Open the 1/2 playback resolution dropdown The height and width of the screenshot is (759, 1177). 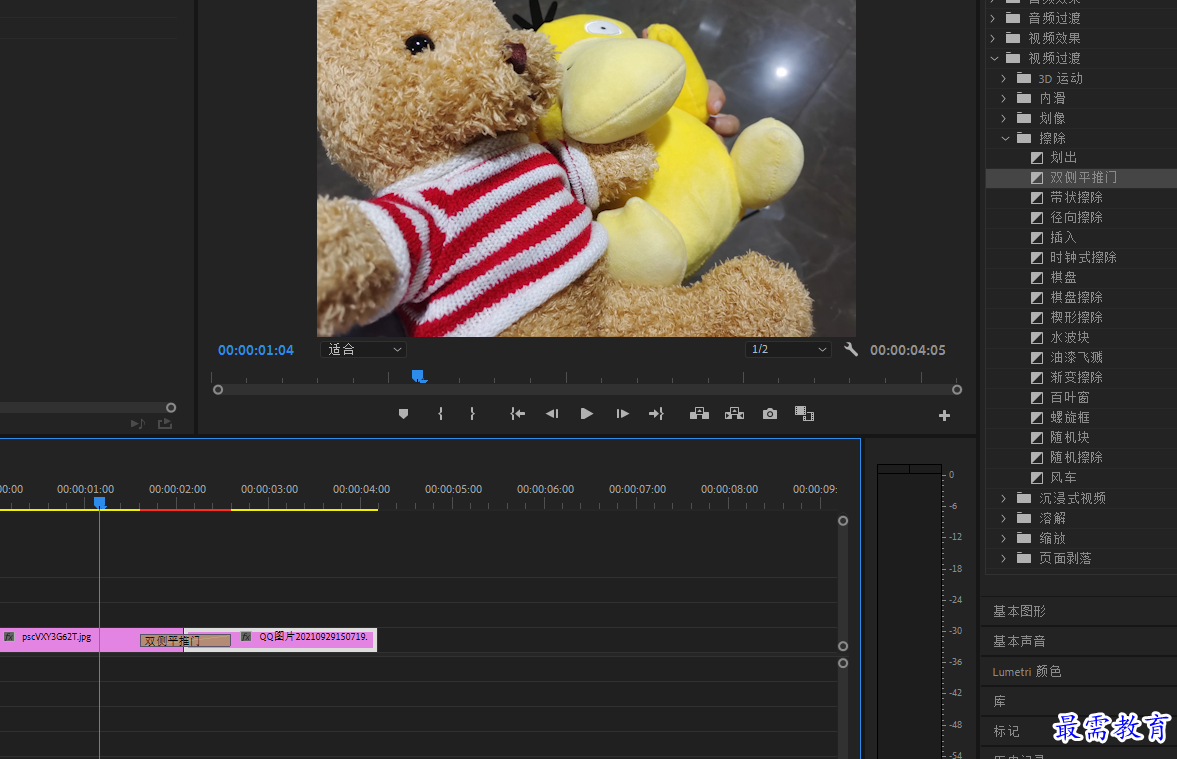tap(788, 349)
